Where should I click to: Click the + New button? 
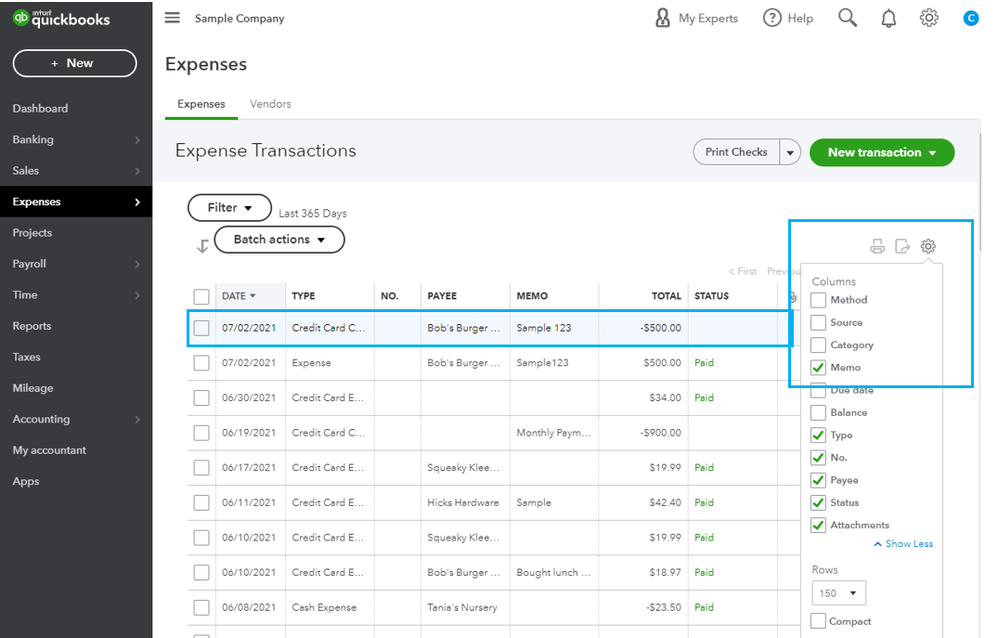[x=74, y=63]
